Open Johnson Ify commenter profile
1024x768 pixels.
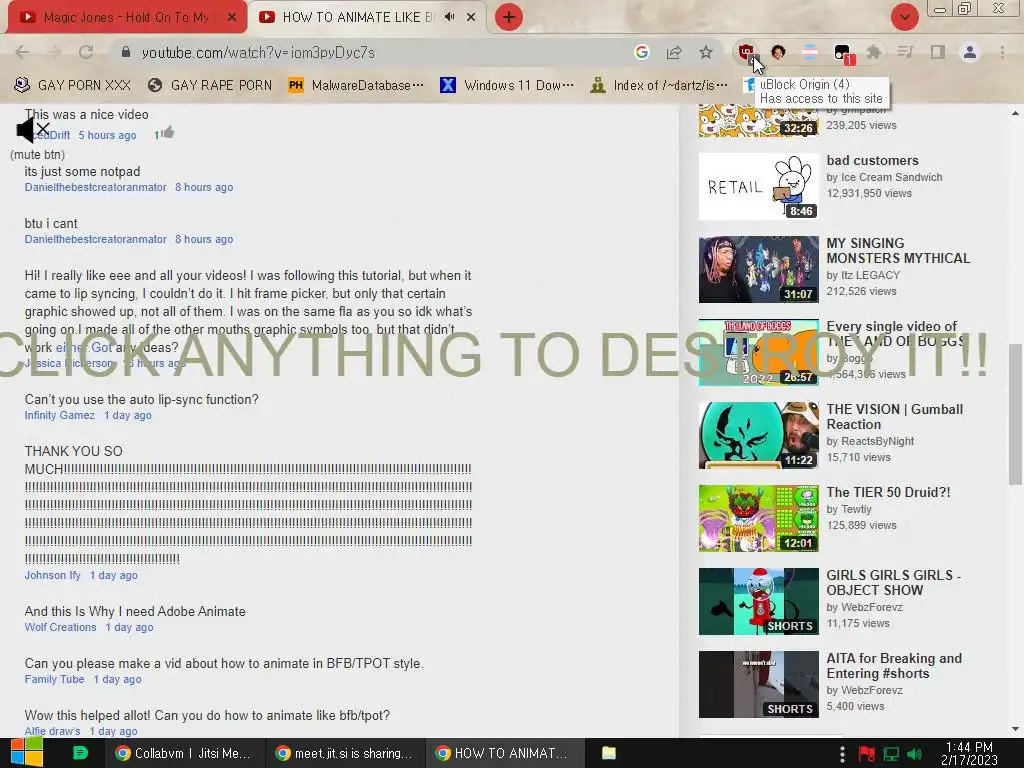(x=52, y=575)
